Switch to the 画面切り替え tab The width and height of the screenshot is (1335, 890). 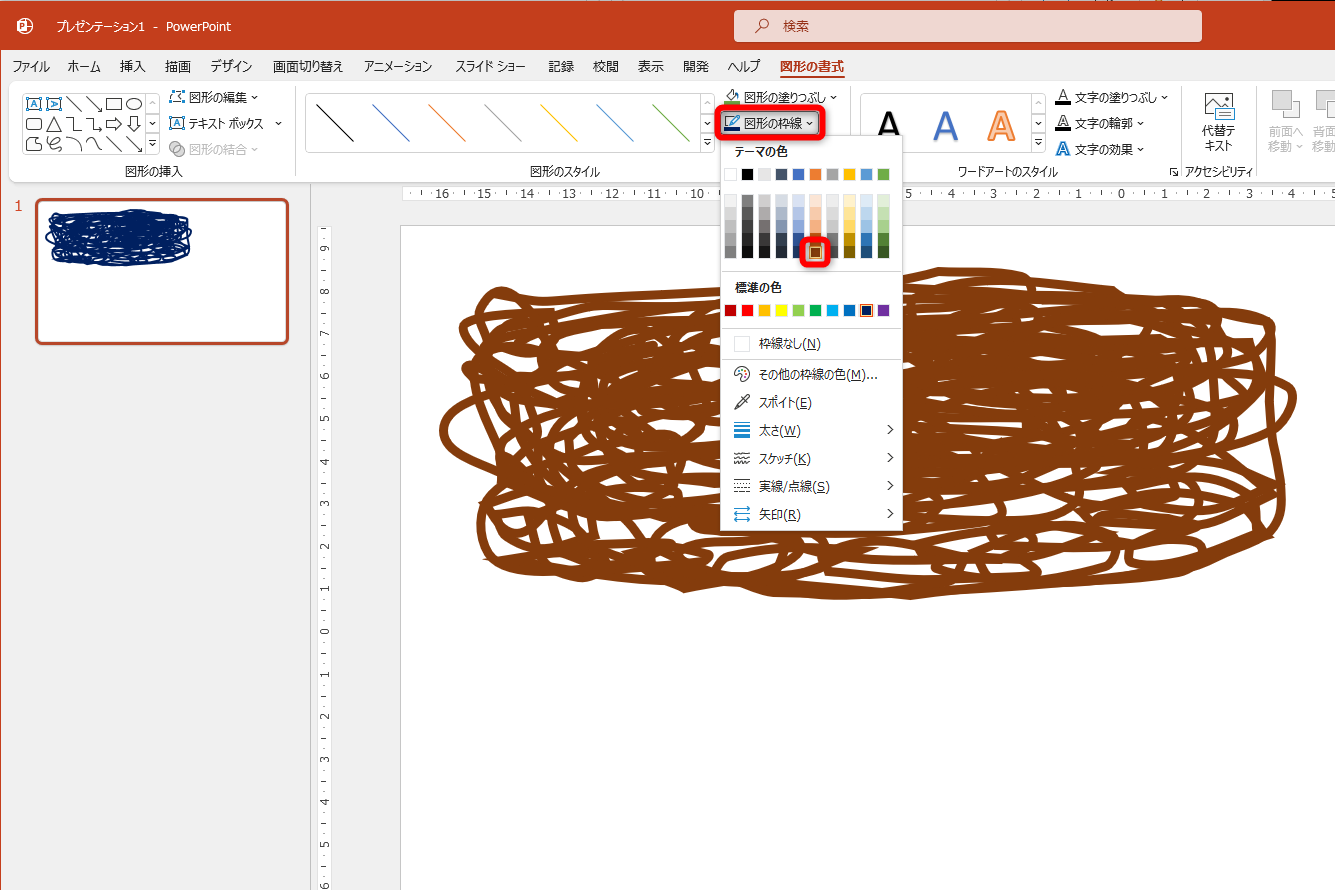point(308,67)
